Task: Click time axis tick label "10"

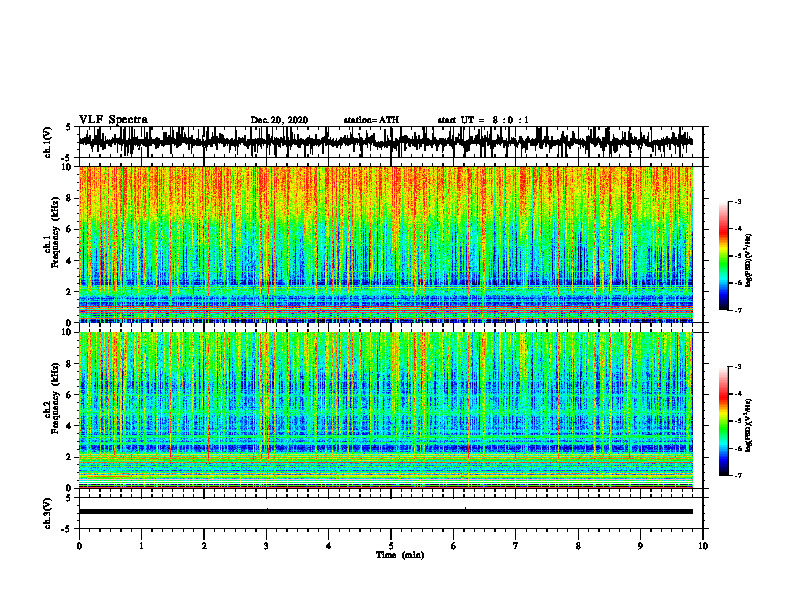Action: tap(703, 546)
